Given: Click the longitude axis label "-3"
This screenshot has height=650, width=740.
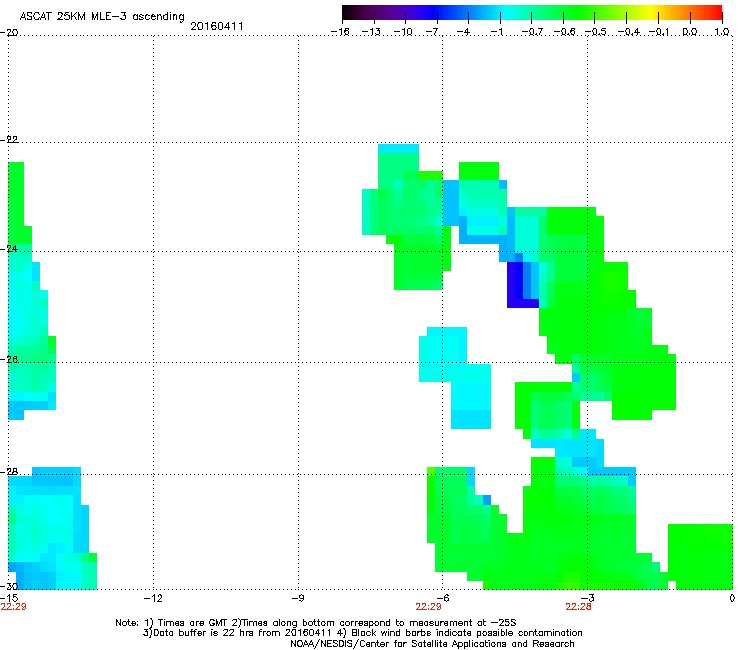Looking at the screenshot, I should pyautogui.click(x=587, y=598).
